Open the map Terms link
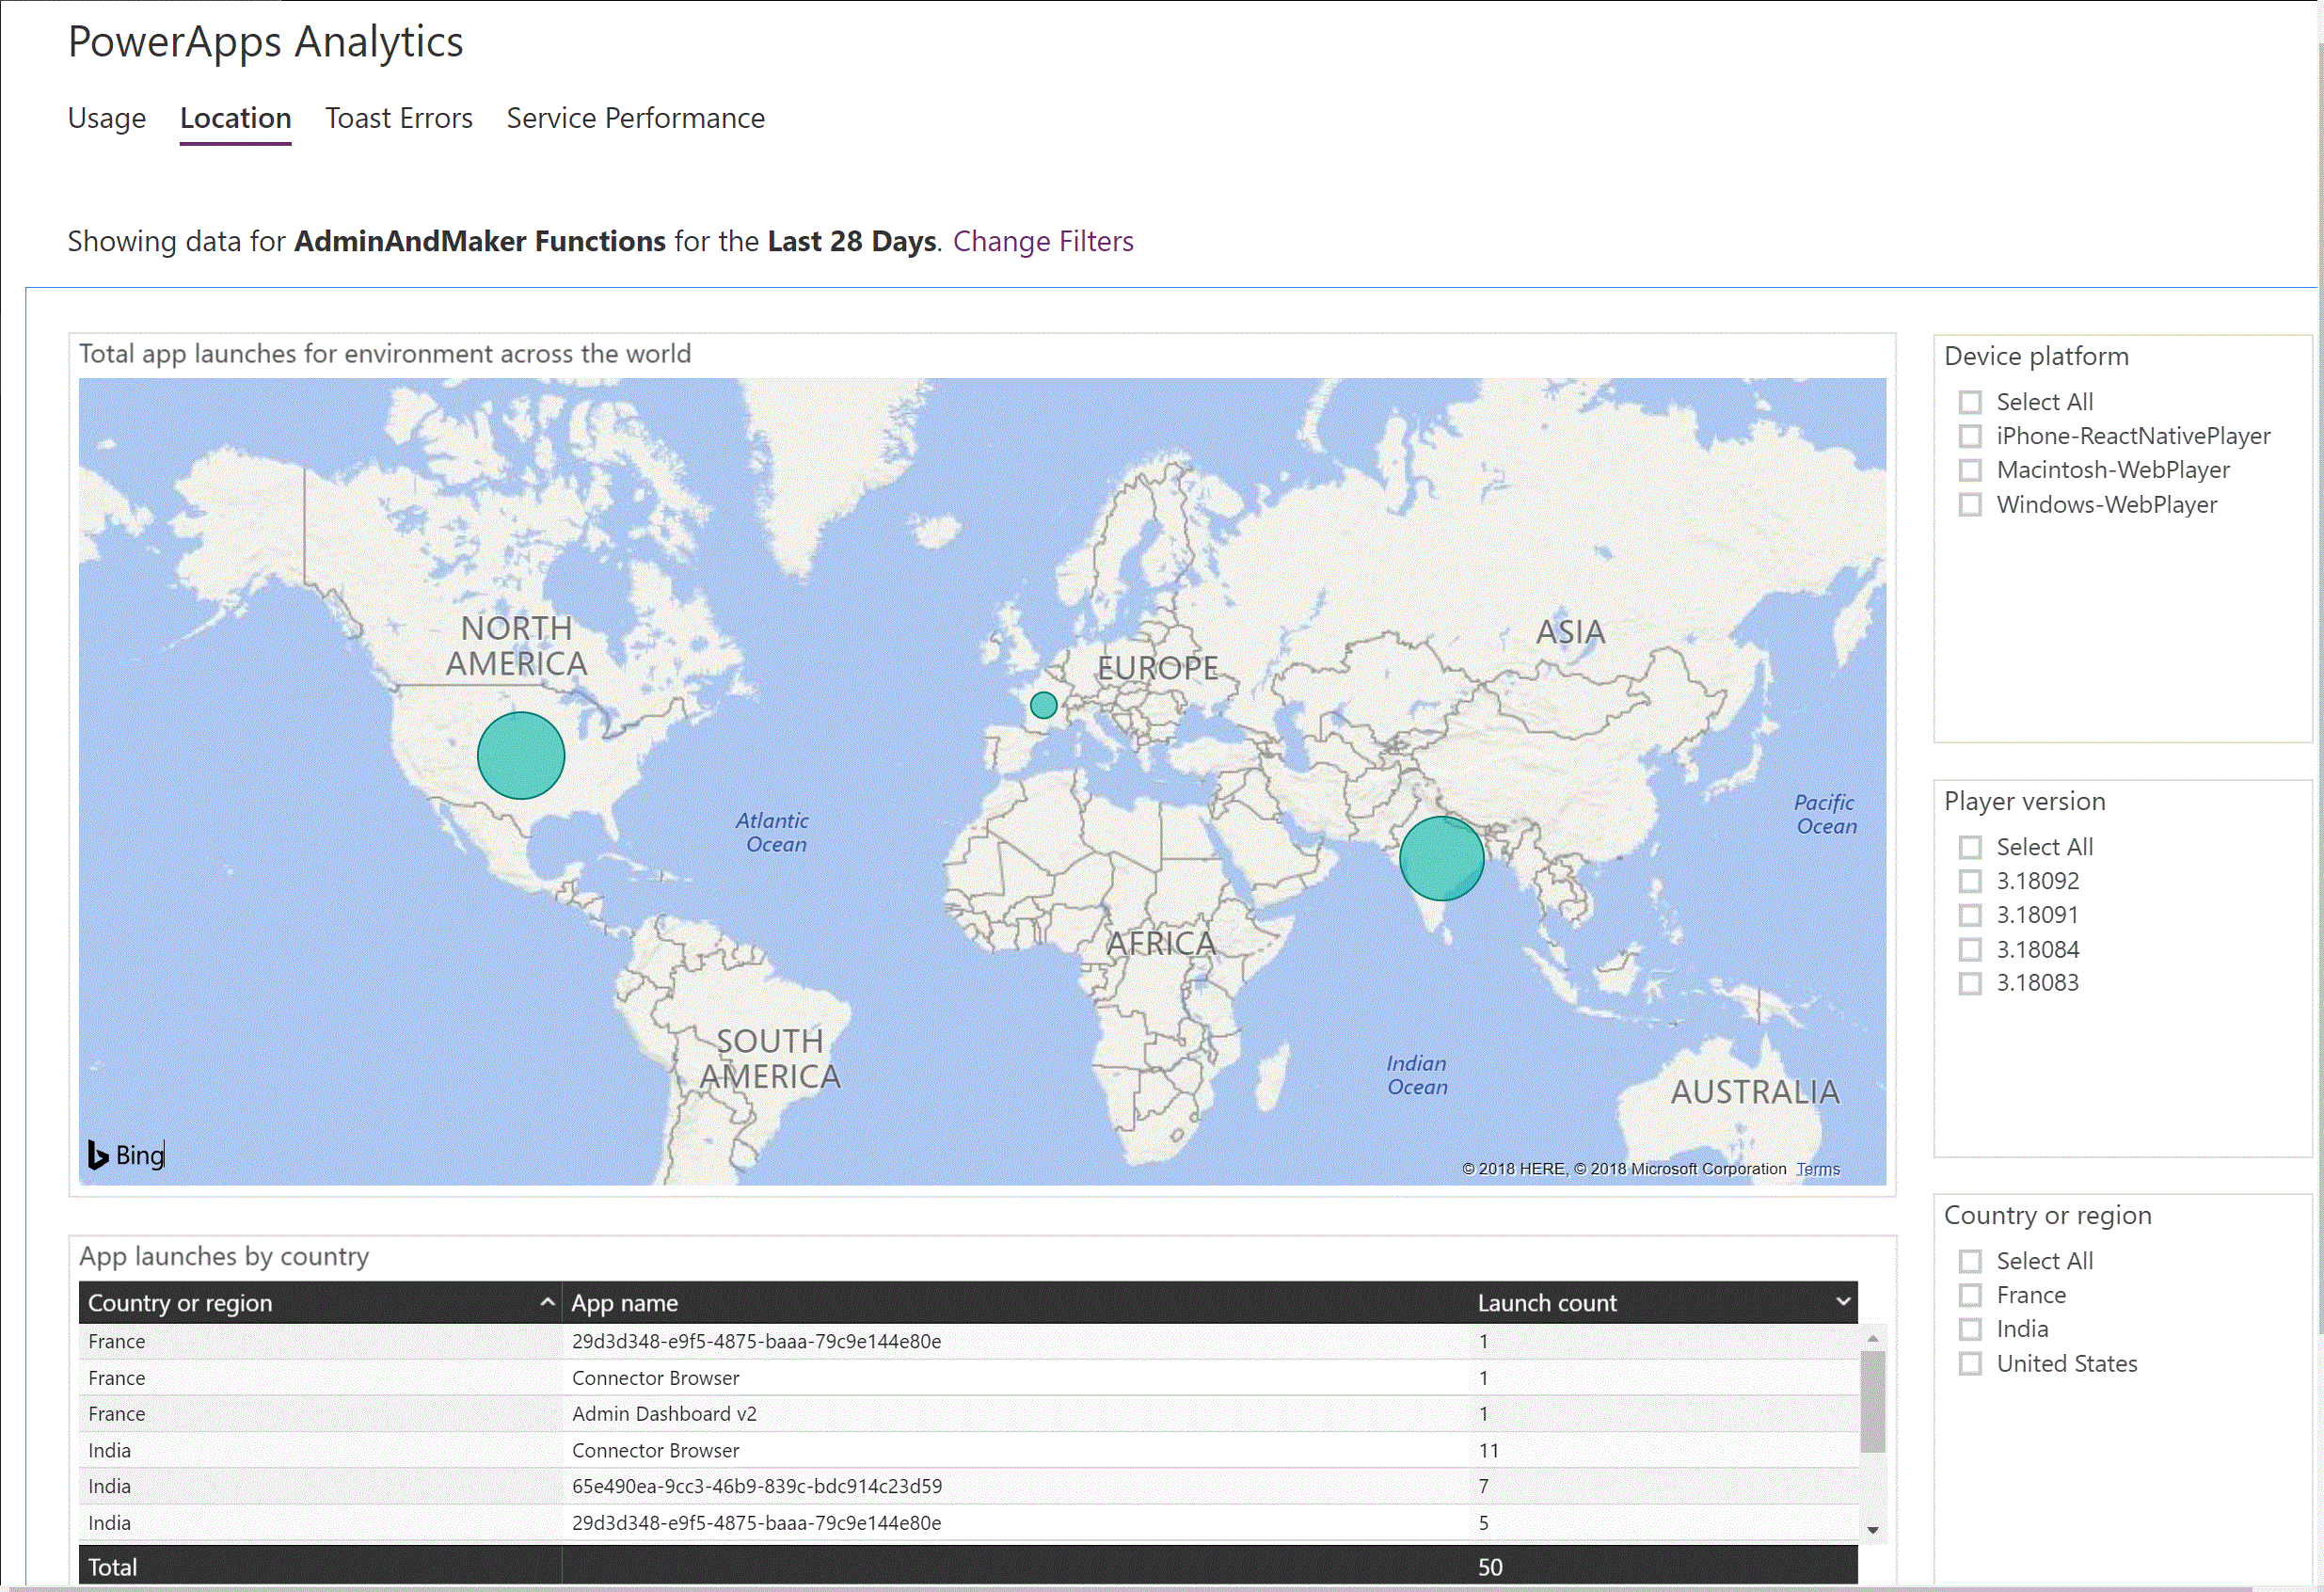The image size is (2324, 1592). coord(1817,1169)
